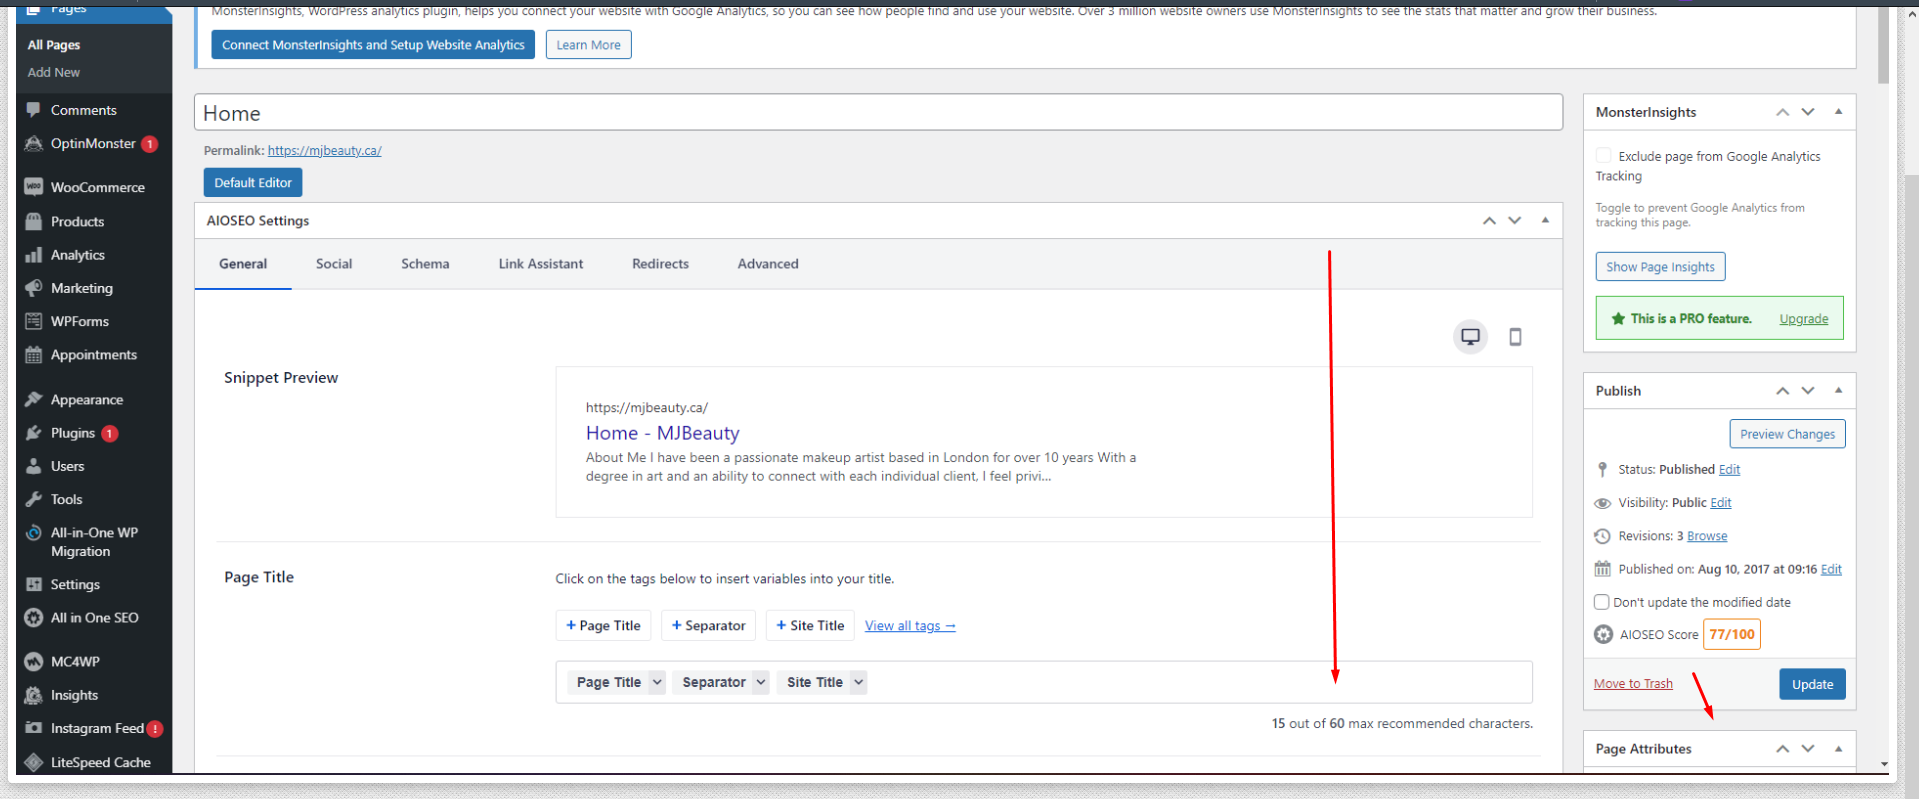The width and height of the screenshot is (1919, 799).
Task: Open the Site Title tag dropdown arrow
Action: 858,682
